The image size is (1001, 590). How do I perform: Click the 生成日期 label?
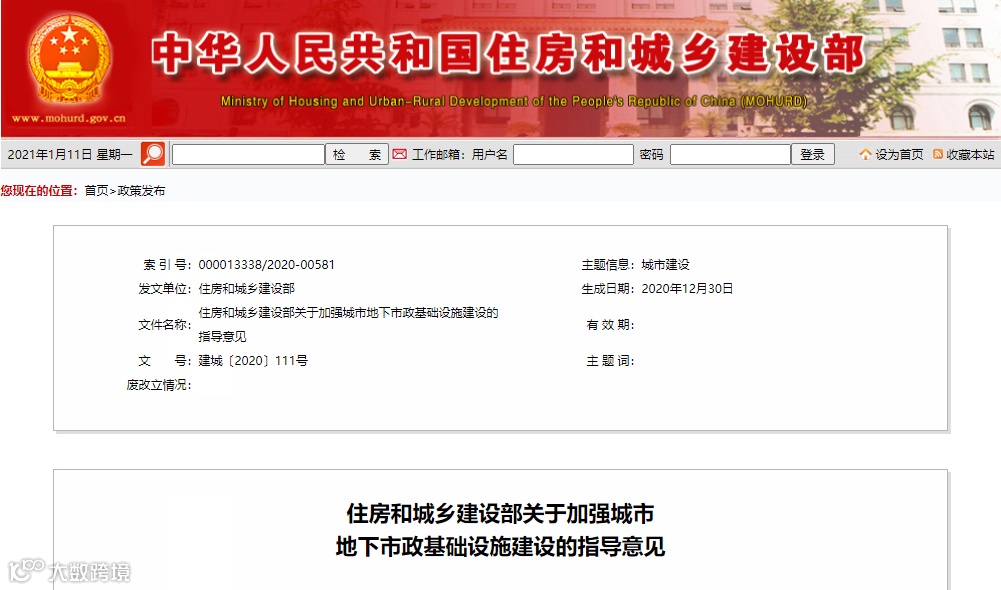(608, 289)
